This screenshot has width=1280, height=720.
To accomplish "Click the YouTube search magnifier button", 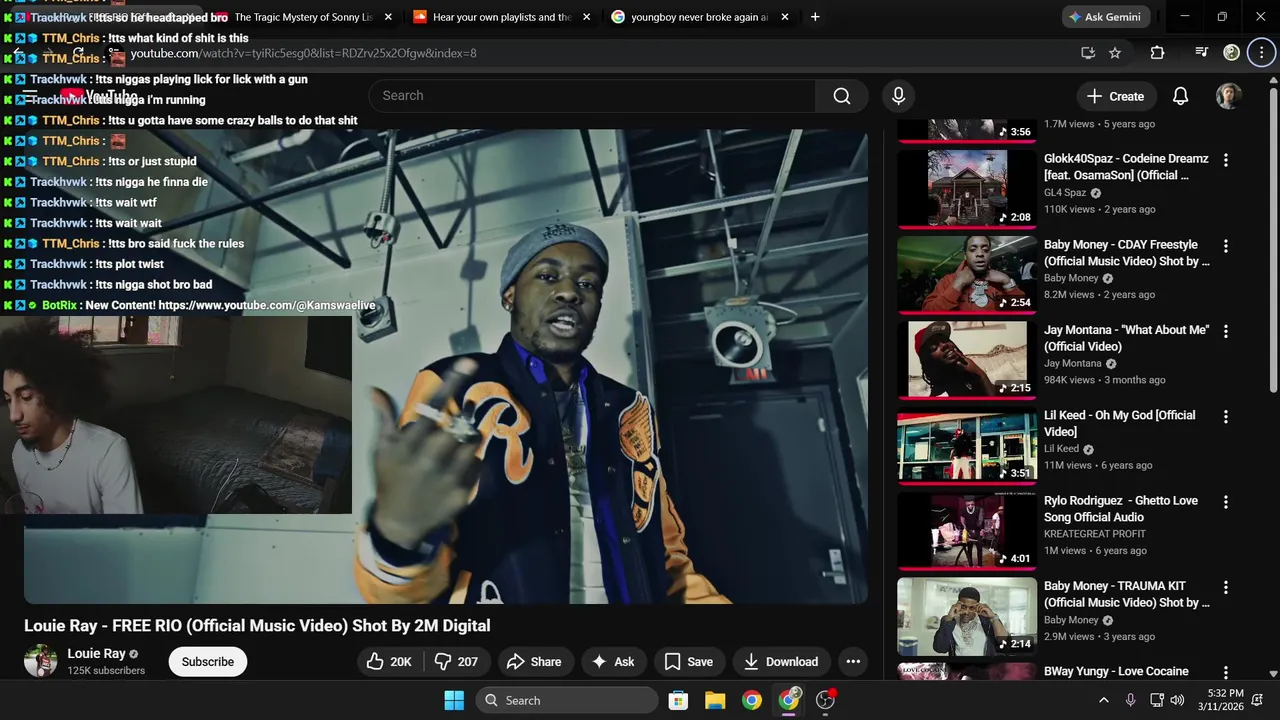I will pos(842,96).
